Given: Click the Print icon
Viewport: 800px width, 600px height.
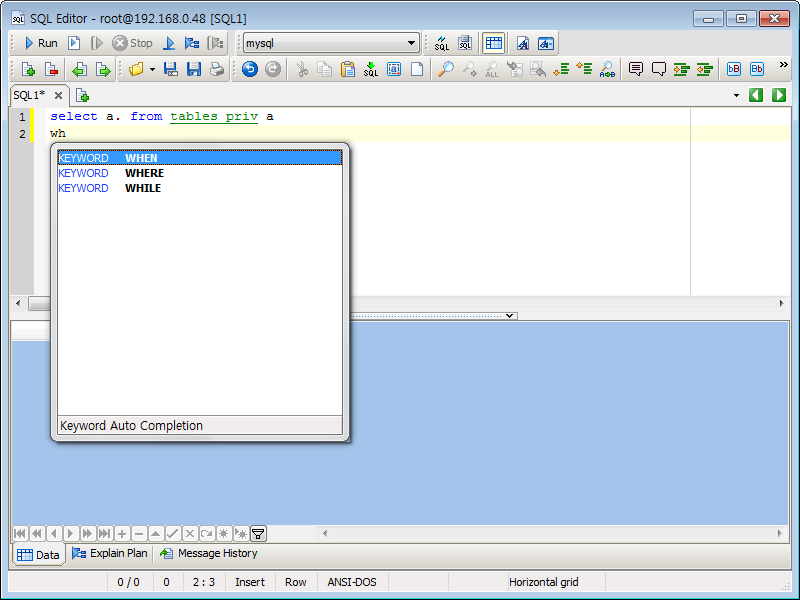Looking at the screenshot, I should pyautogui.click(x=217, y=69).
